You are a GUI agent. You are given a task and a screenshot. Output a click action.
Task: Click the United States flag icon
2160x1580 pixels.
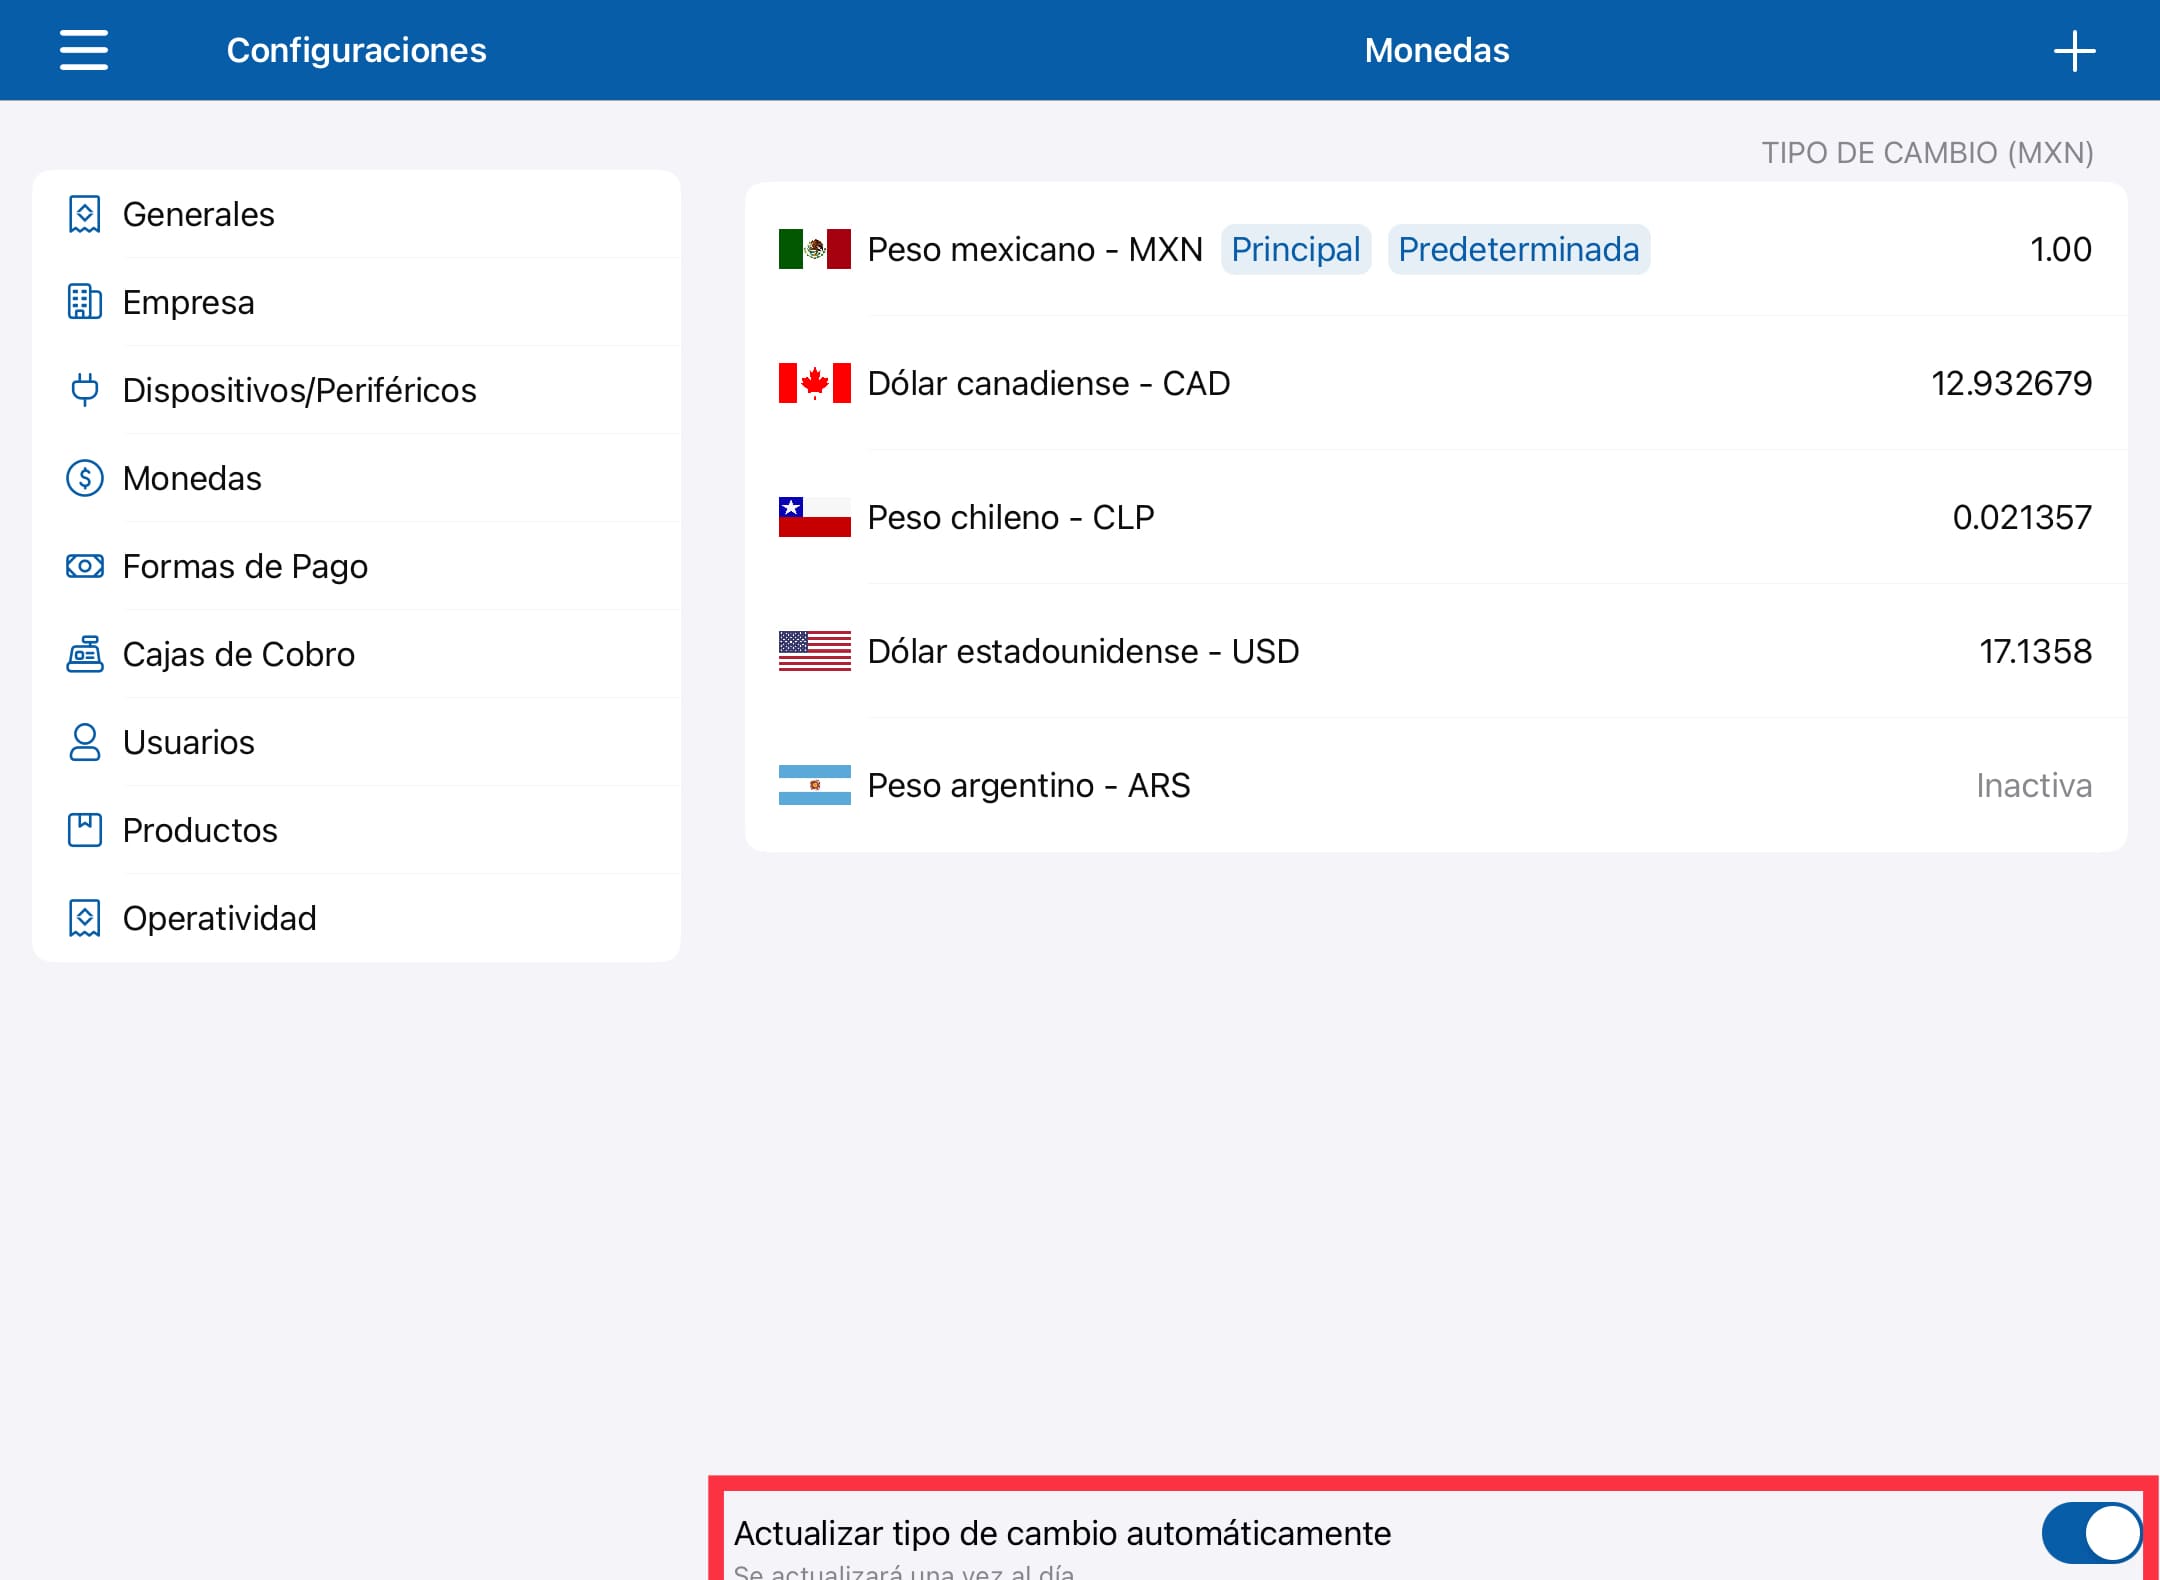815,651
